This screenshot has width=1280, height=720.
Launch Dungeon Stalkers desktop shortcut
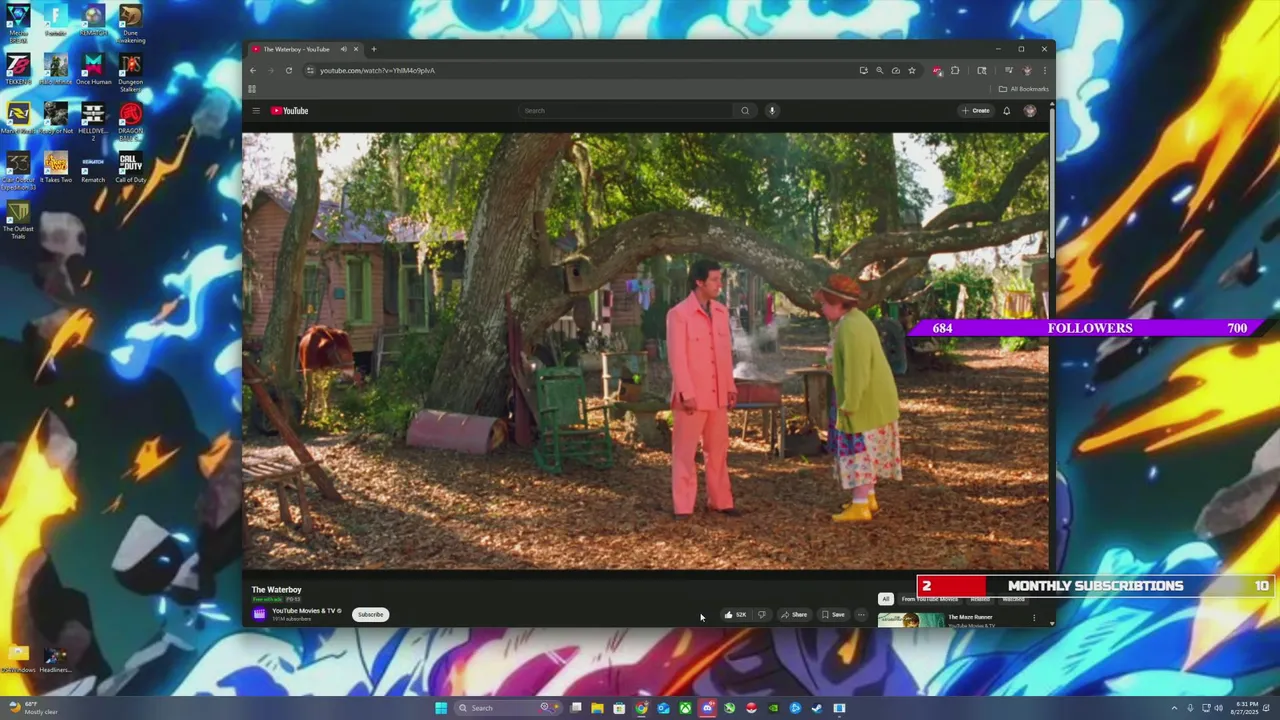(130, 72)
